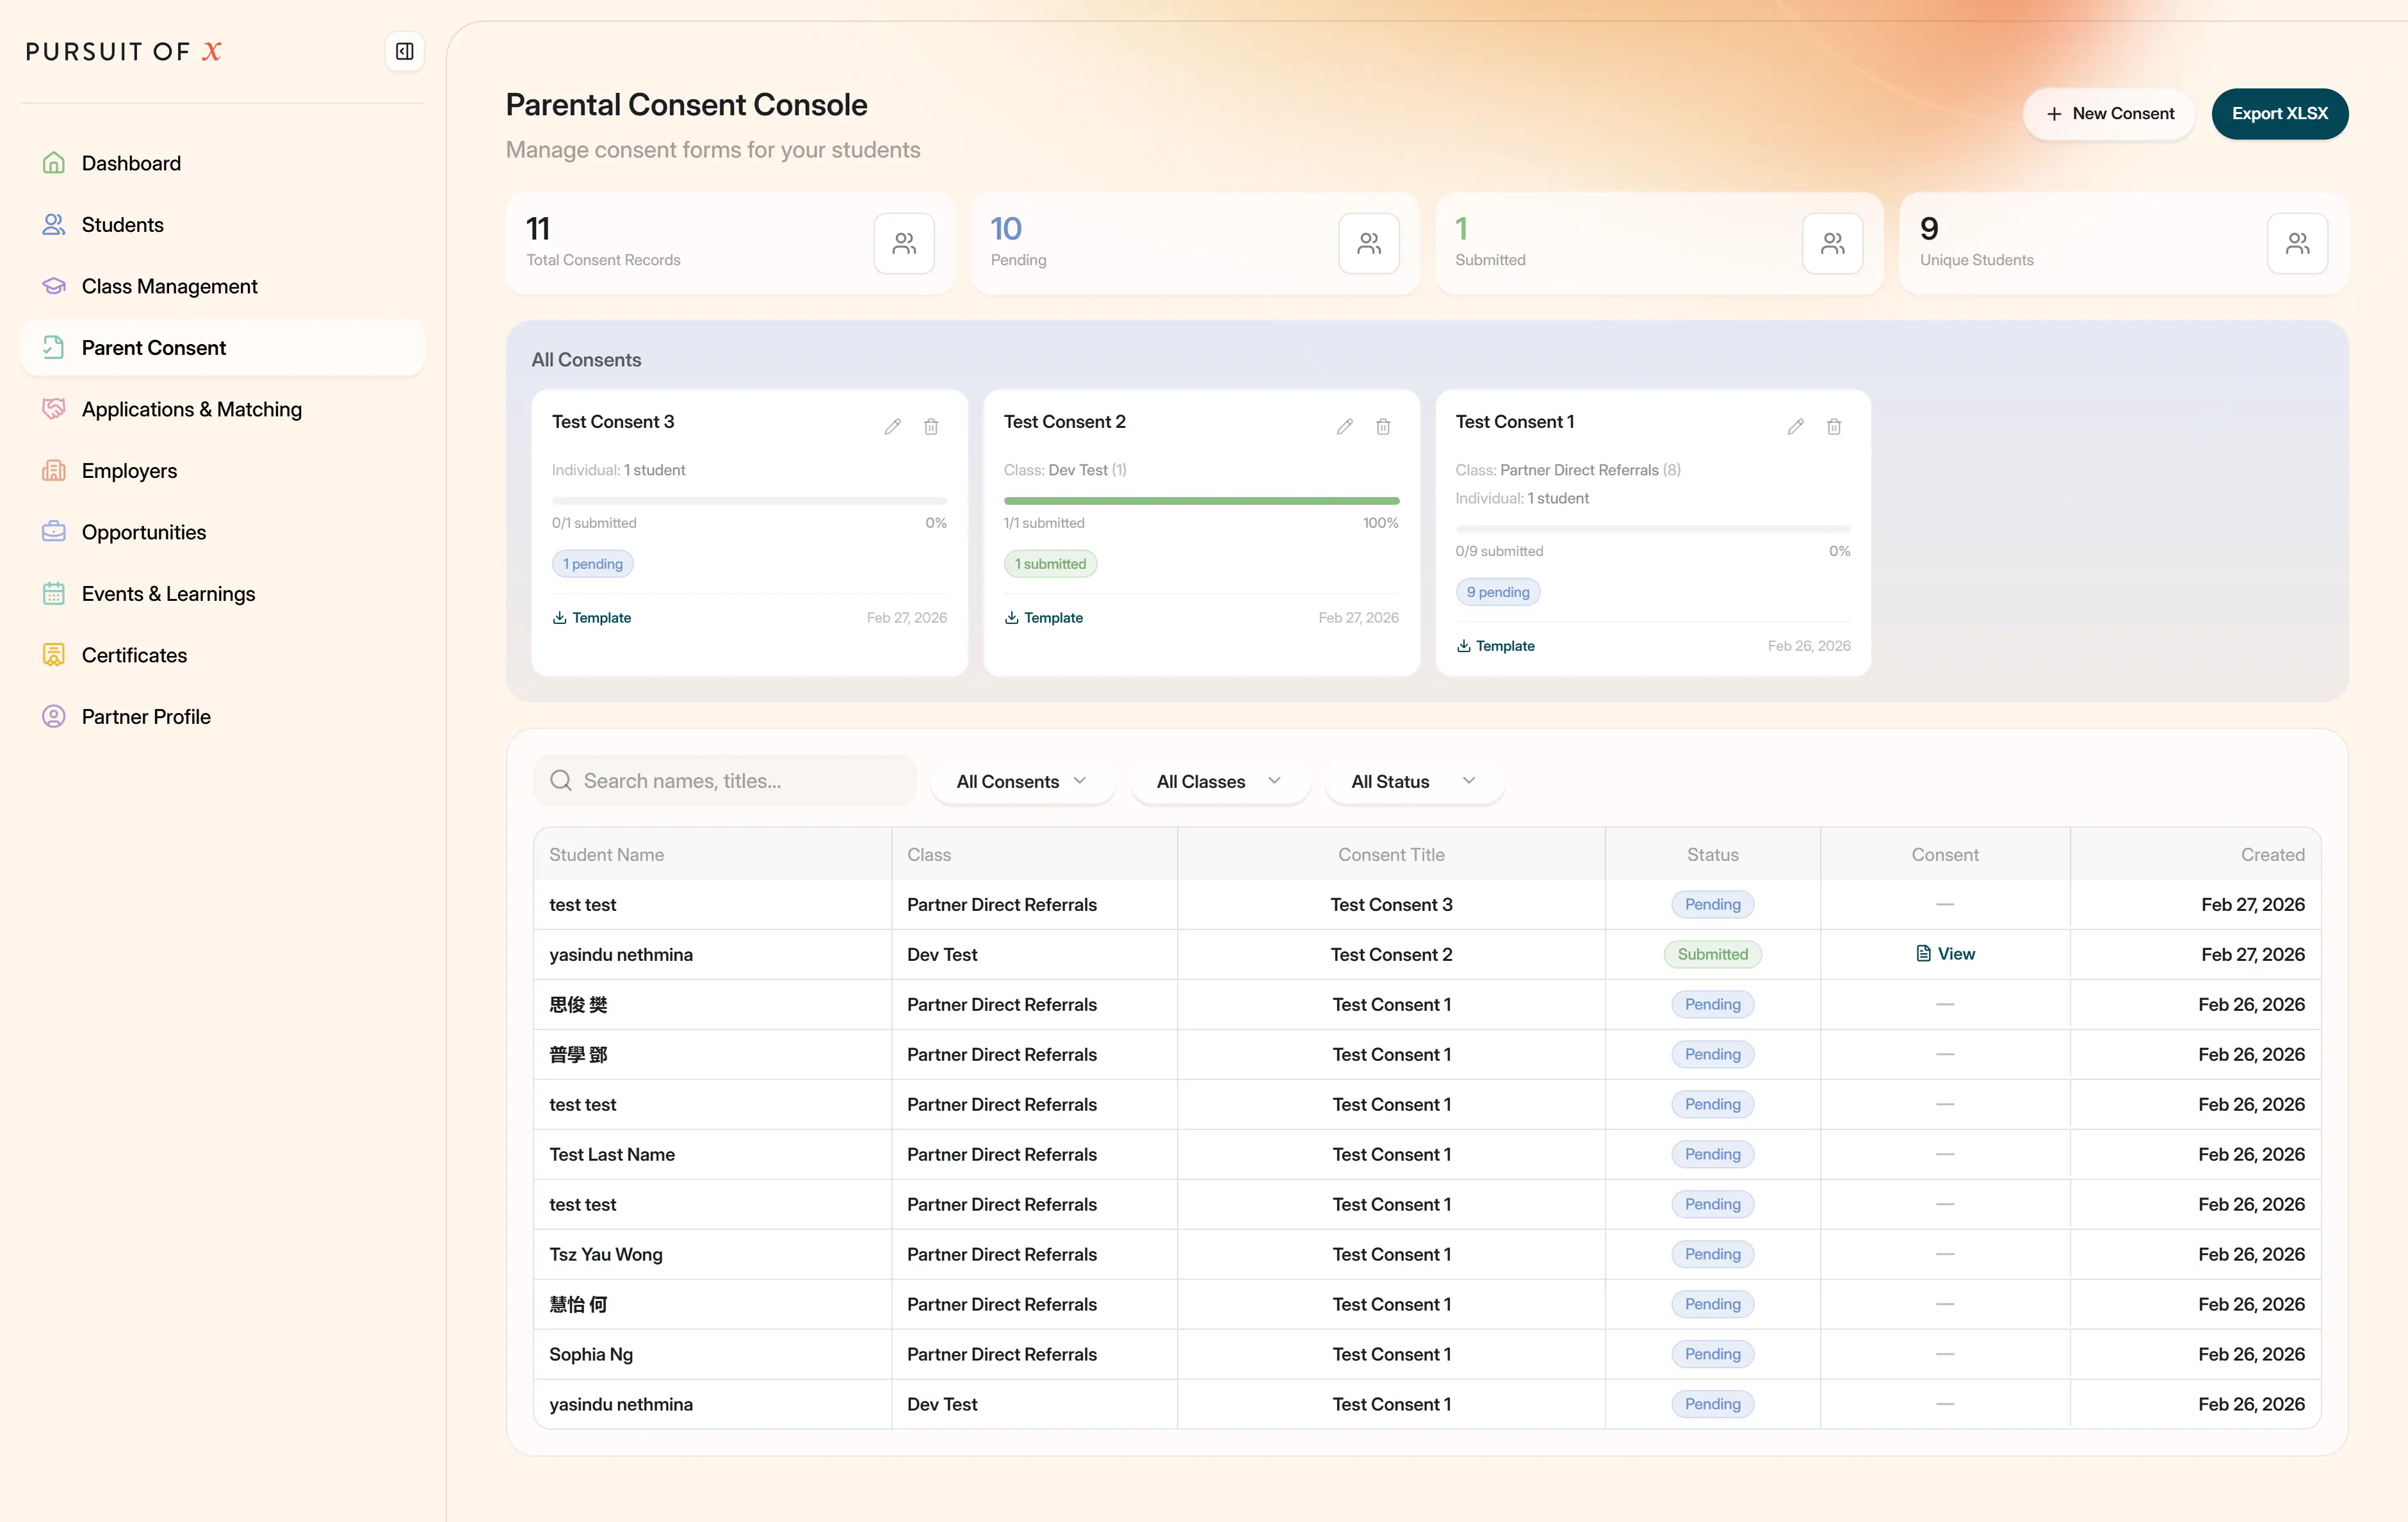Open Certificates in the sidebar
This screenshot has height=1522, width=2408.
[x=222, y=655]
